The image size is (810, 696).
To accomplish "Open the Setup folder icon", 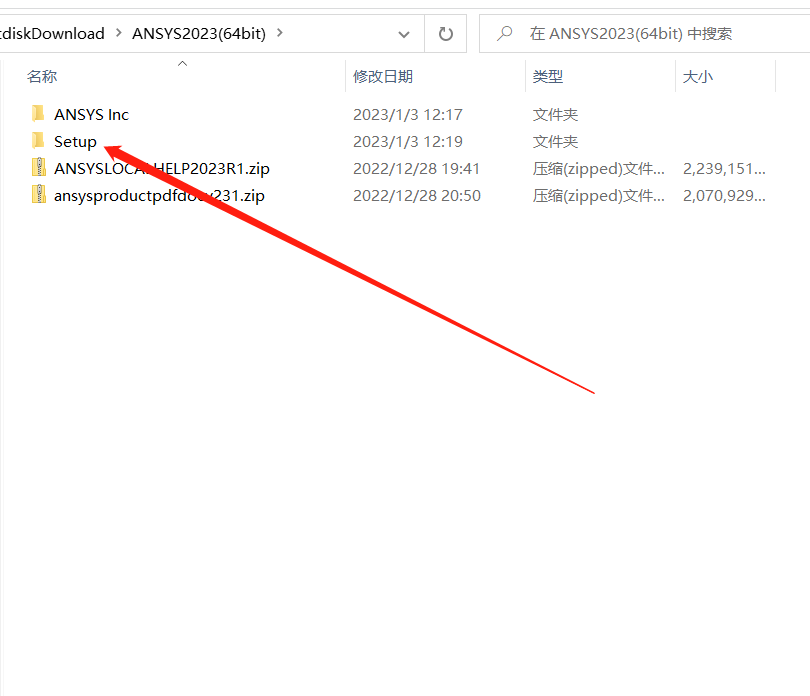I will [39, 141].
